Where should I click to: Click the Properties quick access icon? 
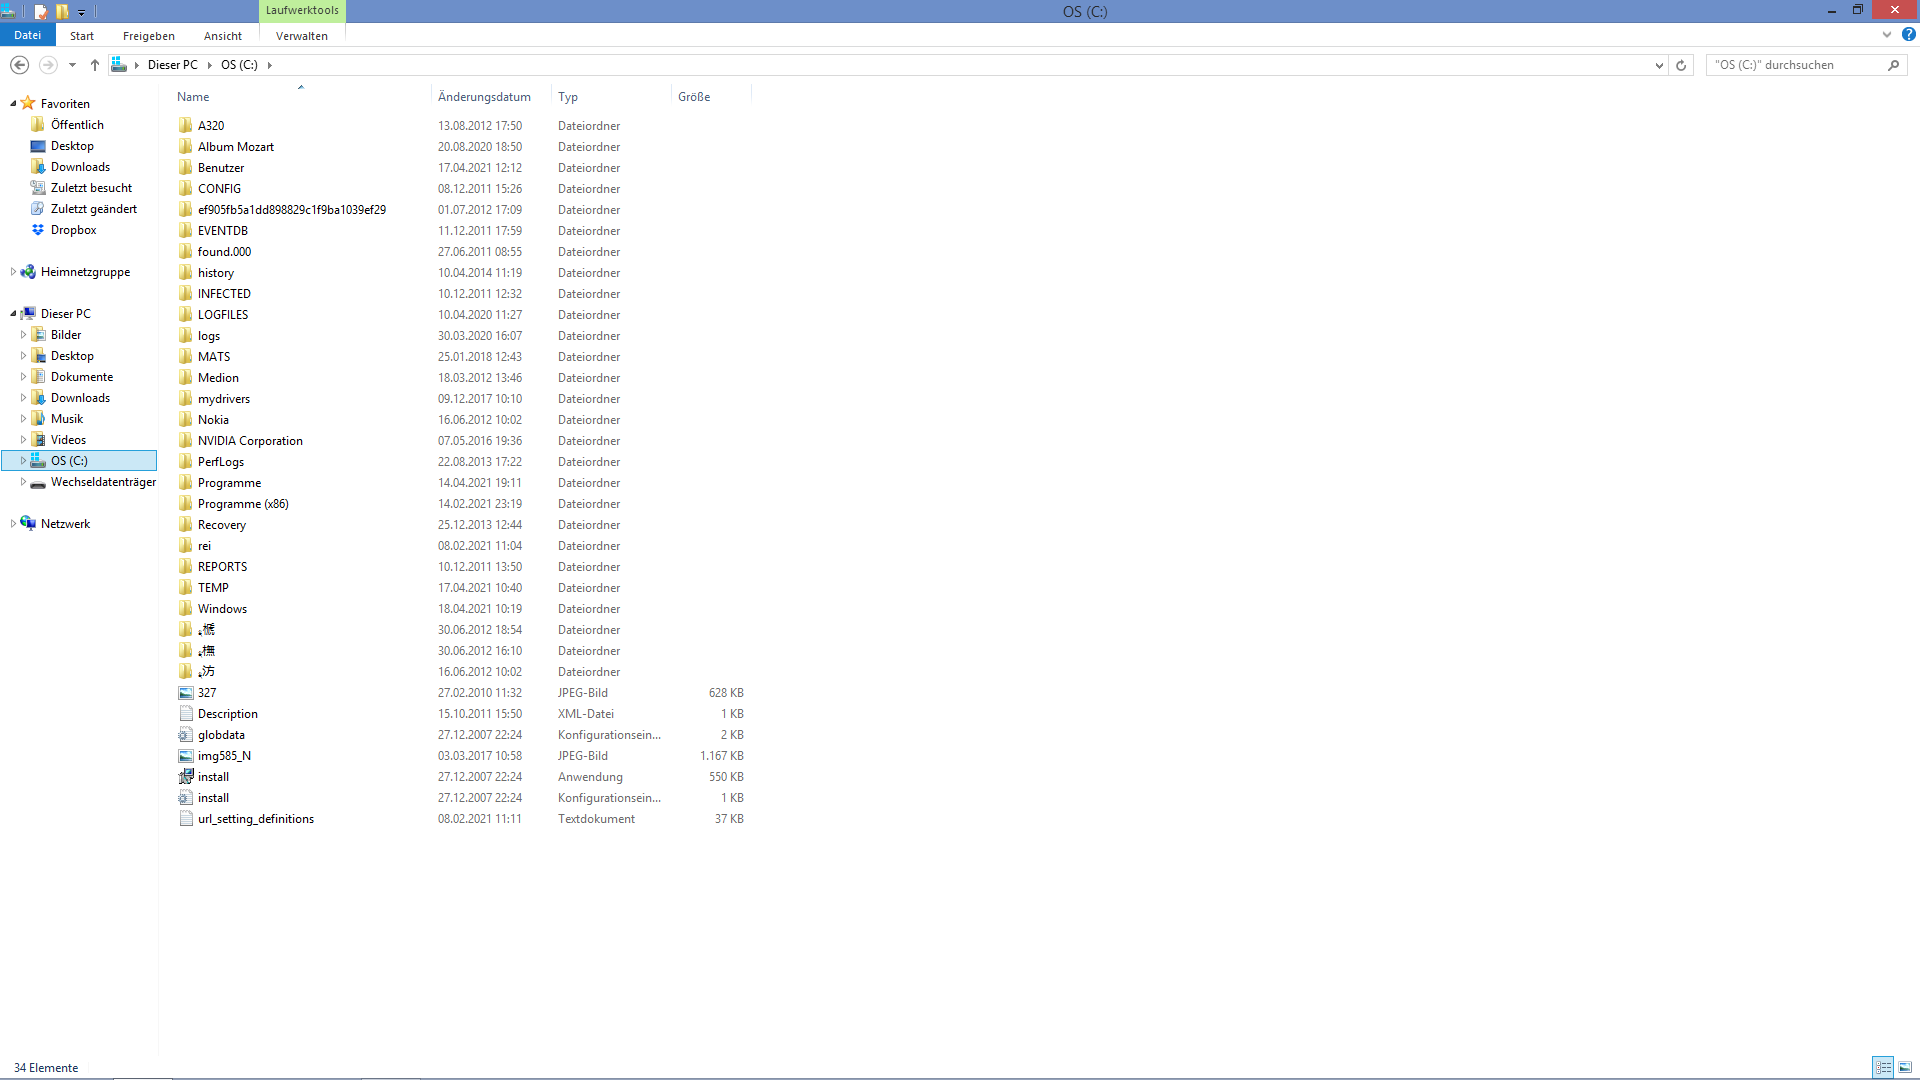pos(41,12)
